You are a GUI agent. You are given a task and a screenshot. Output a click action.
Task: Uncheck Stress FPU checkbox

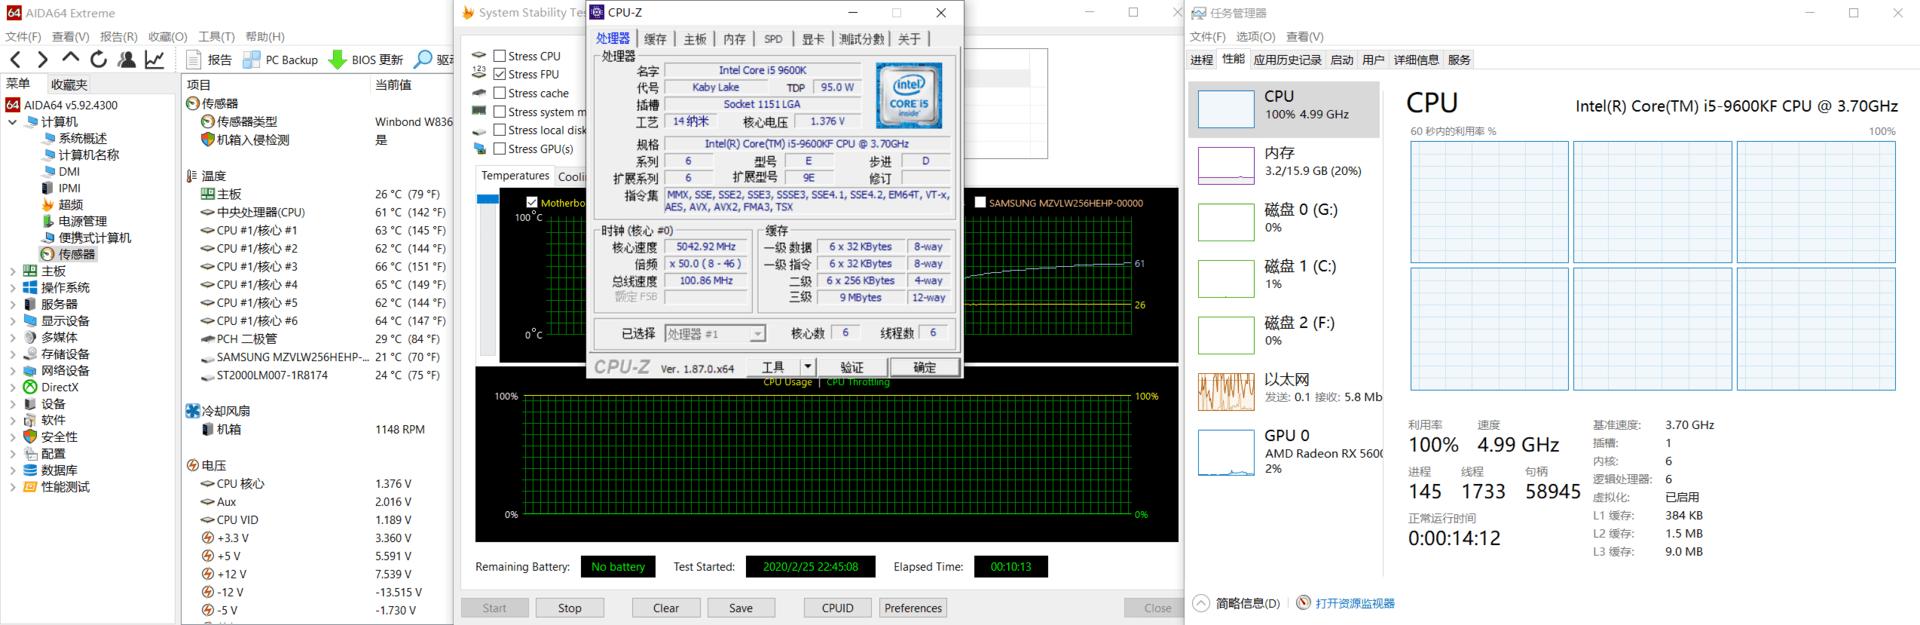pos(499,74)
